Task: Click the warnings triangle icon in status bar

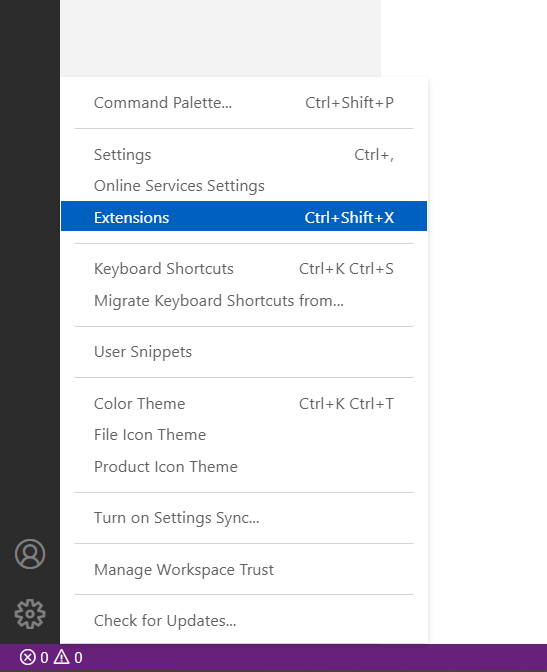Action: pyautogui.click(x=62, y=657)
